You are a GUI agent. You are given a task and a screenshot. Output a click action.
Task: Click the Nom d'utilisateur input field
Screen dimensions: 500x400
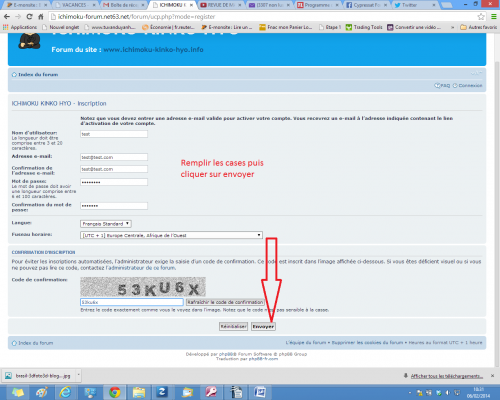click(114, 134)
